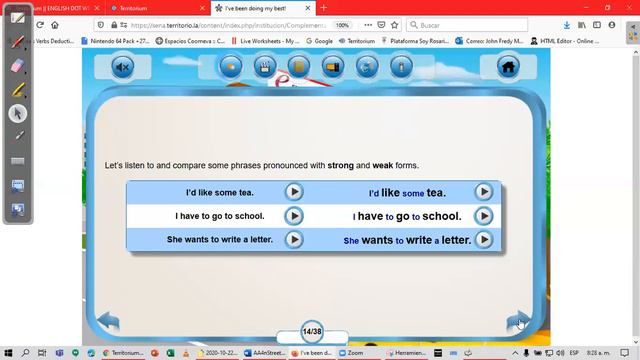Bookmark this page with the star icon
Viewport: 640px width, 360px height.
tap(394, 25)
